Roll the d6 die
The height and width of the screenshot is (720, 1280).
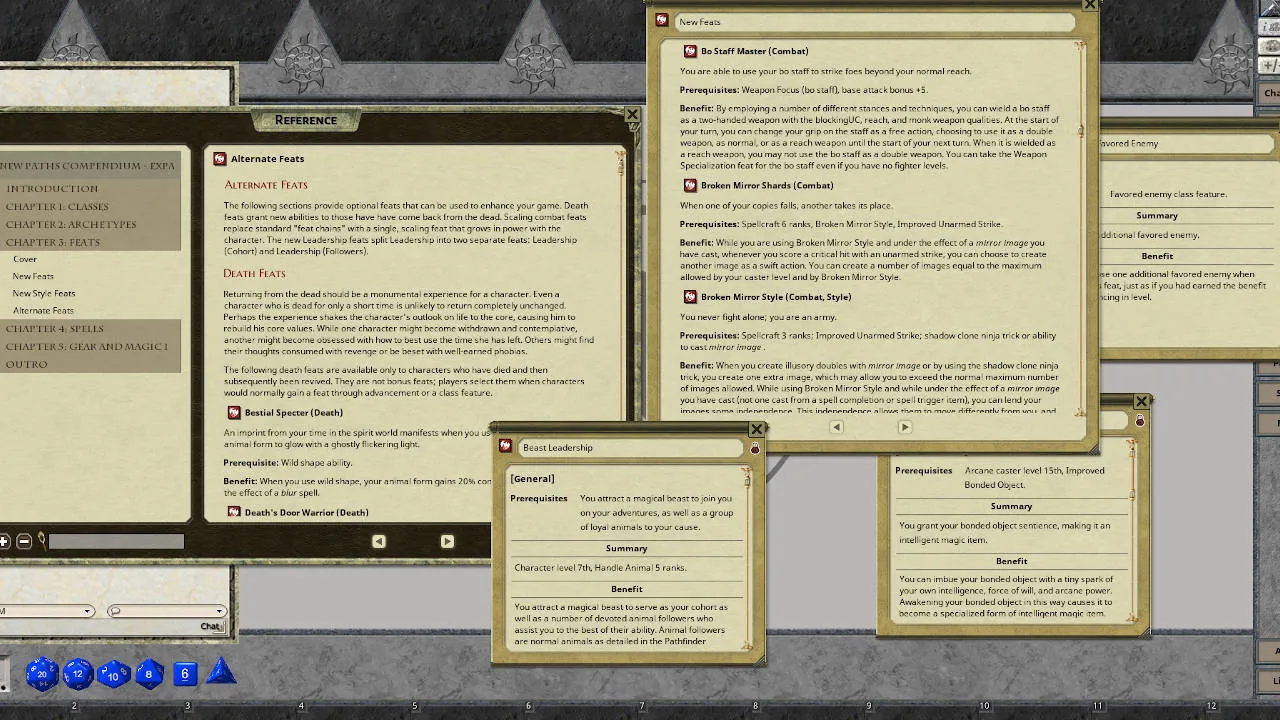185,674
